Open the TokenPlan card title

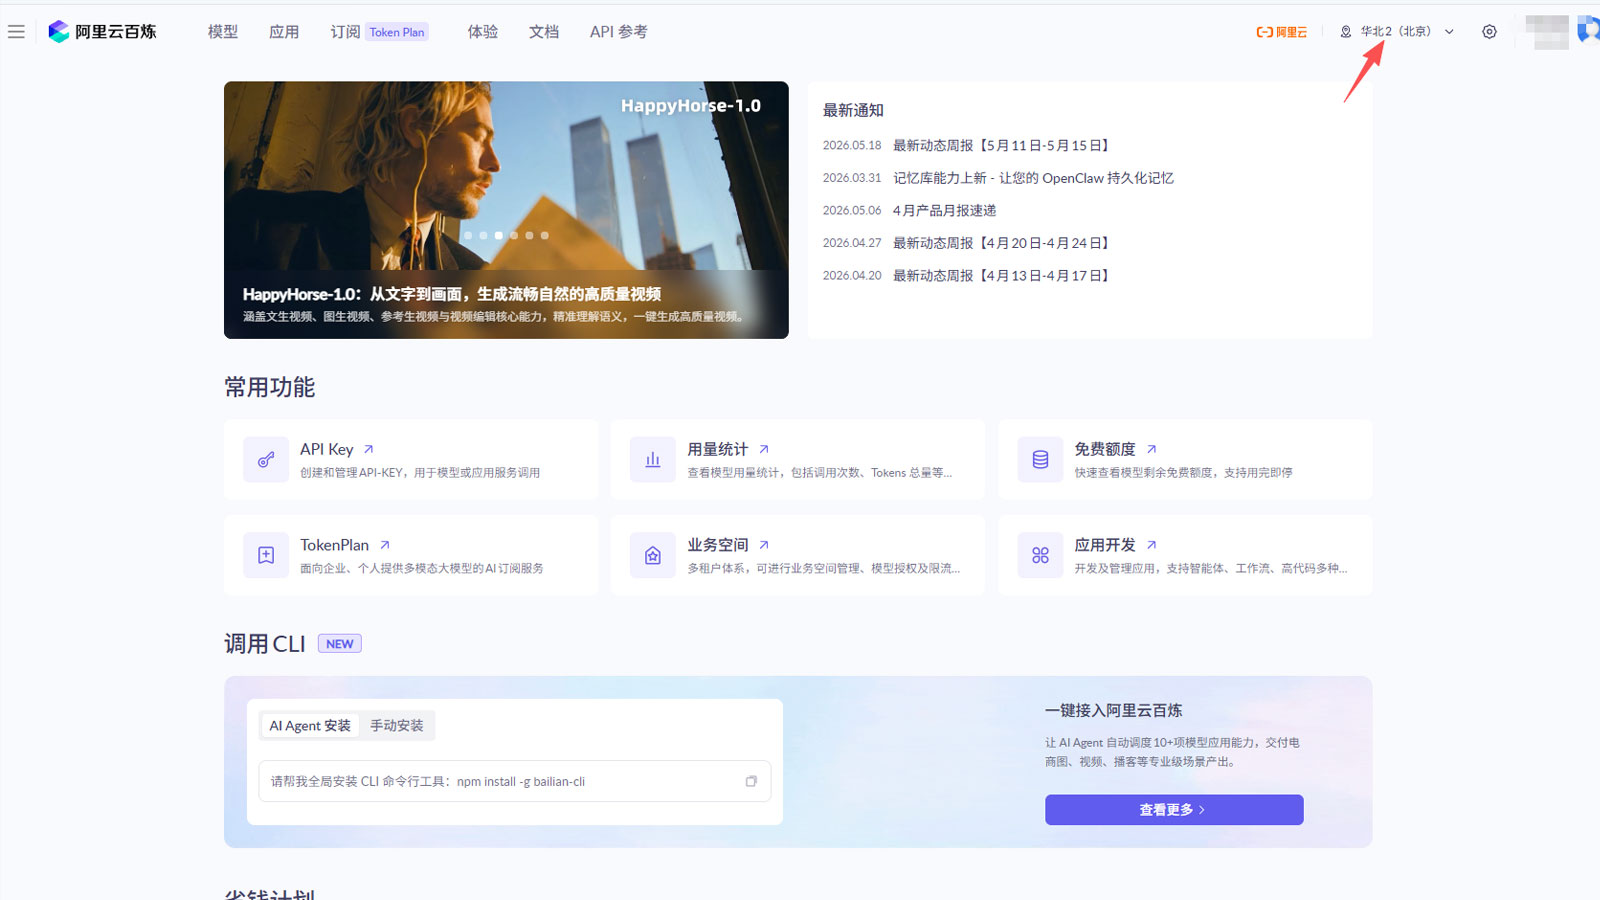pos(334,545)
